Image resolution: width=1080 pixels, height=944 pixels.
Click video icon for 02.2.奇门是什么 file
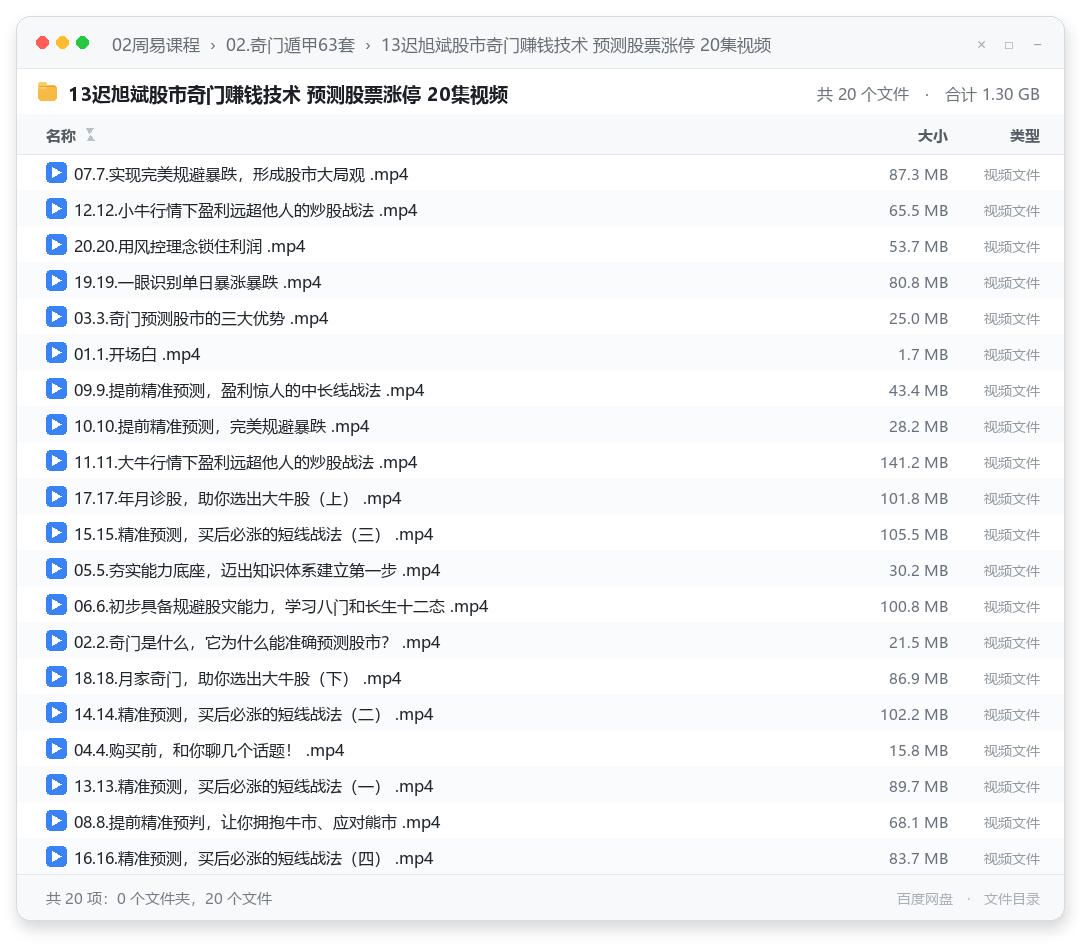click(56, 640)
